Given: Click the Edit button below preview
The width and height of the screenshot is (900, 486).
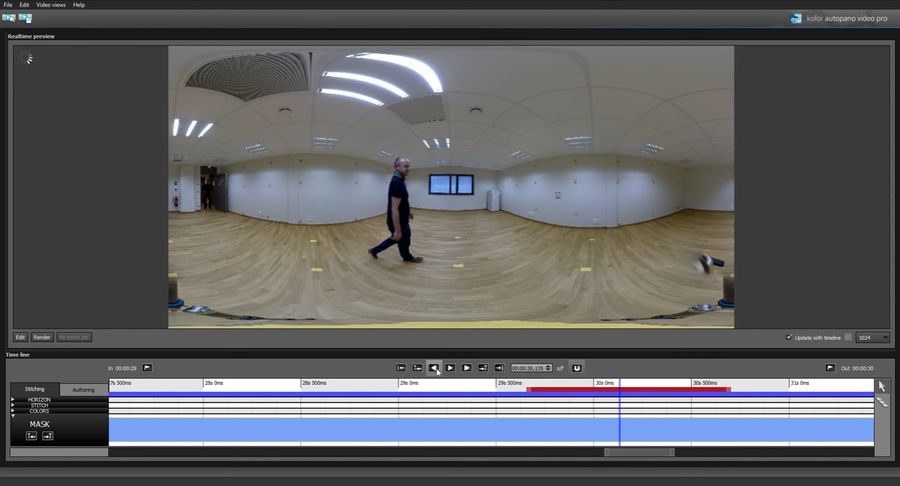Looking at the screenshot, I should coord(20,337).
